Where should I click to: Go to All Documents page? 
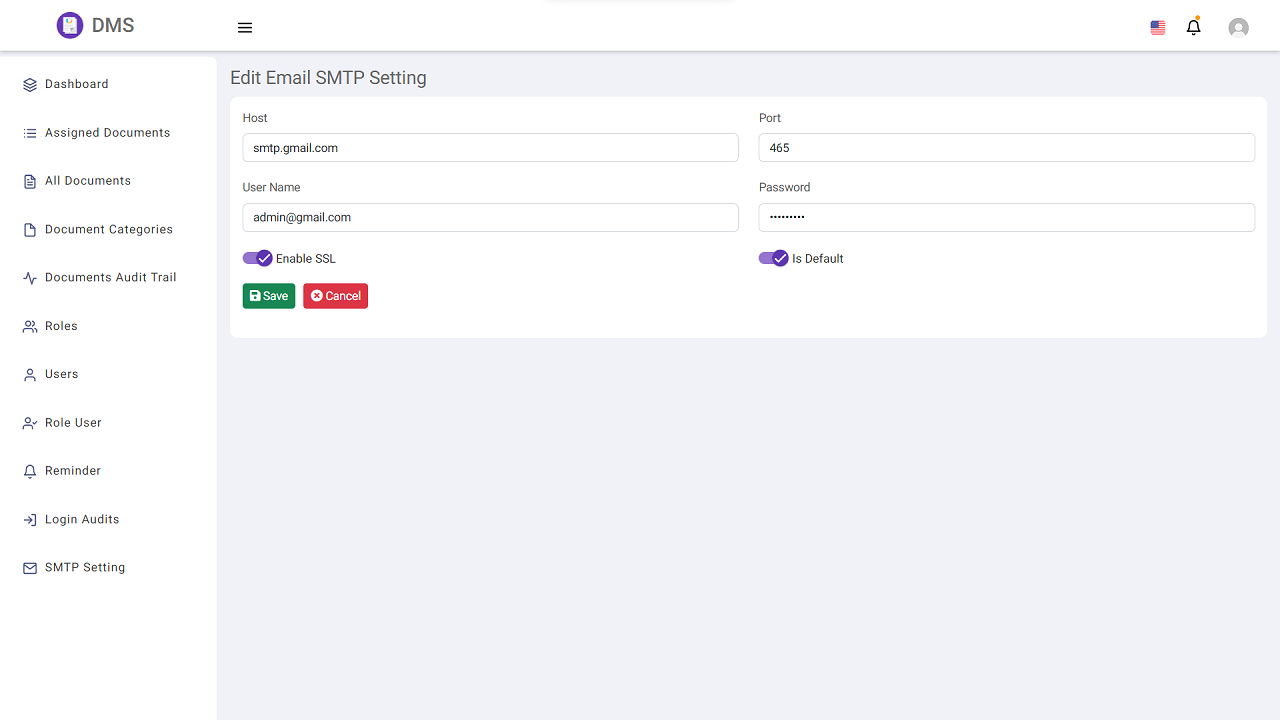(x=88, y=181)
